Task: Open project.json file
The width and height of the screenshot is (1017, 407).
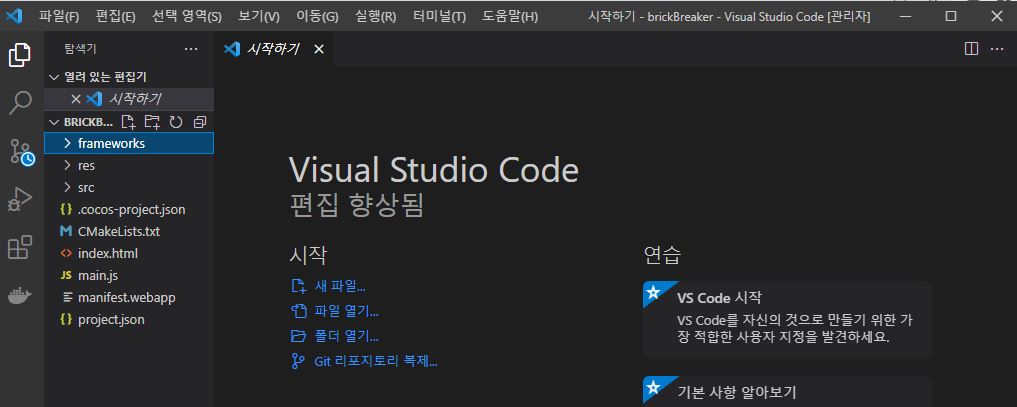Action: click(x=128, y=320)
